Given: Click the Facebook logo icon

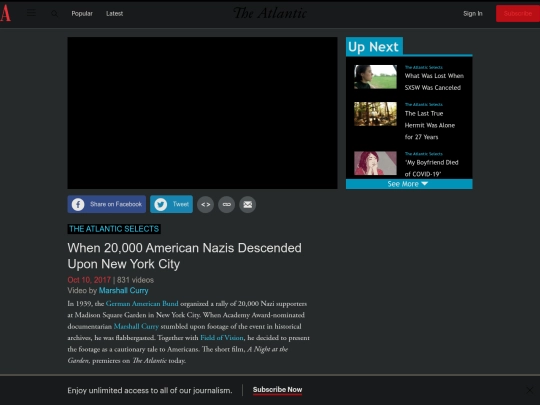Looking at the screenshot, I should [78, 204].
